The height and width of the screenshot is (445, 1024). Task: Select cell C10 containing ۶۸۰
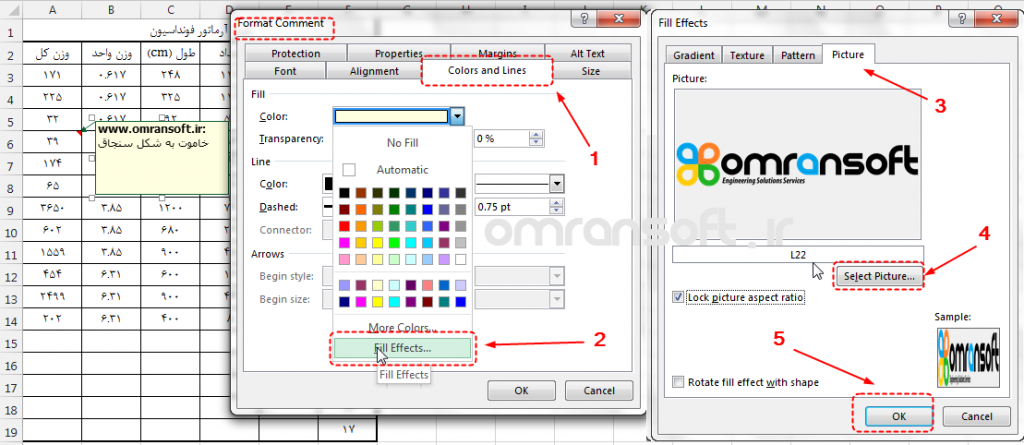coord(170,231)
